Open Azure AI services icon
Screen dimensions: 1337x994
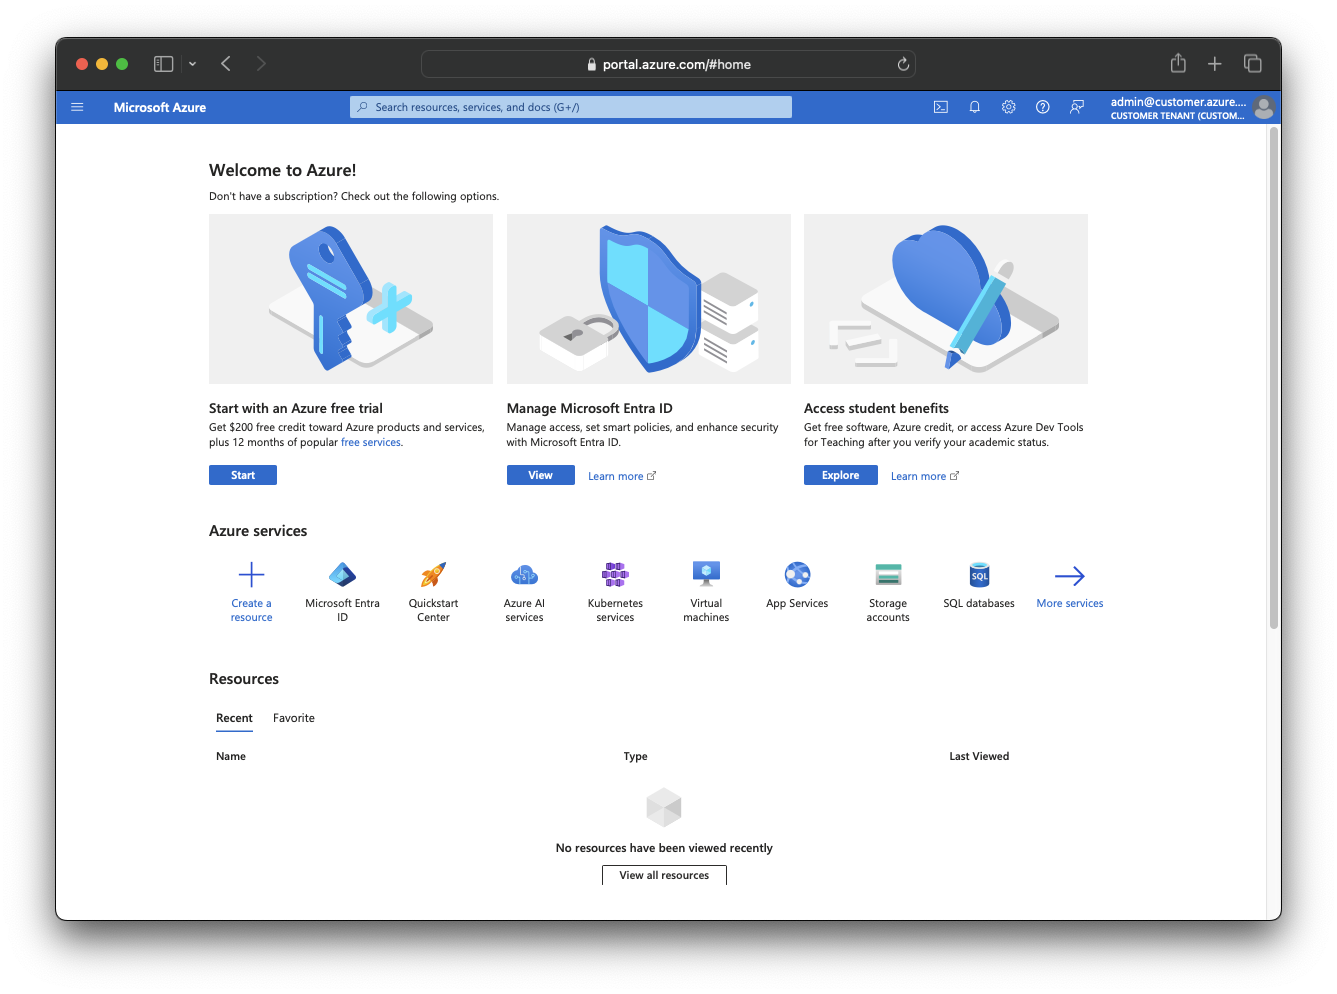(x=524, y=574)
